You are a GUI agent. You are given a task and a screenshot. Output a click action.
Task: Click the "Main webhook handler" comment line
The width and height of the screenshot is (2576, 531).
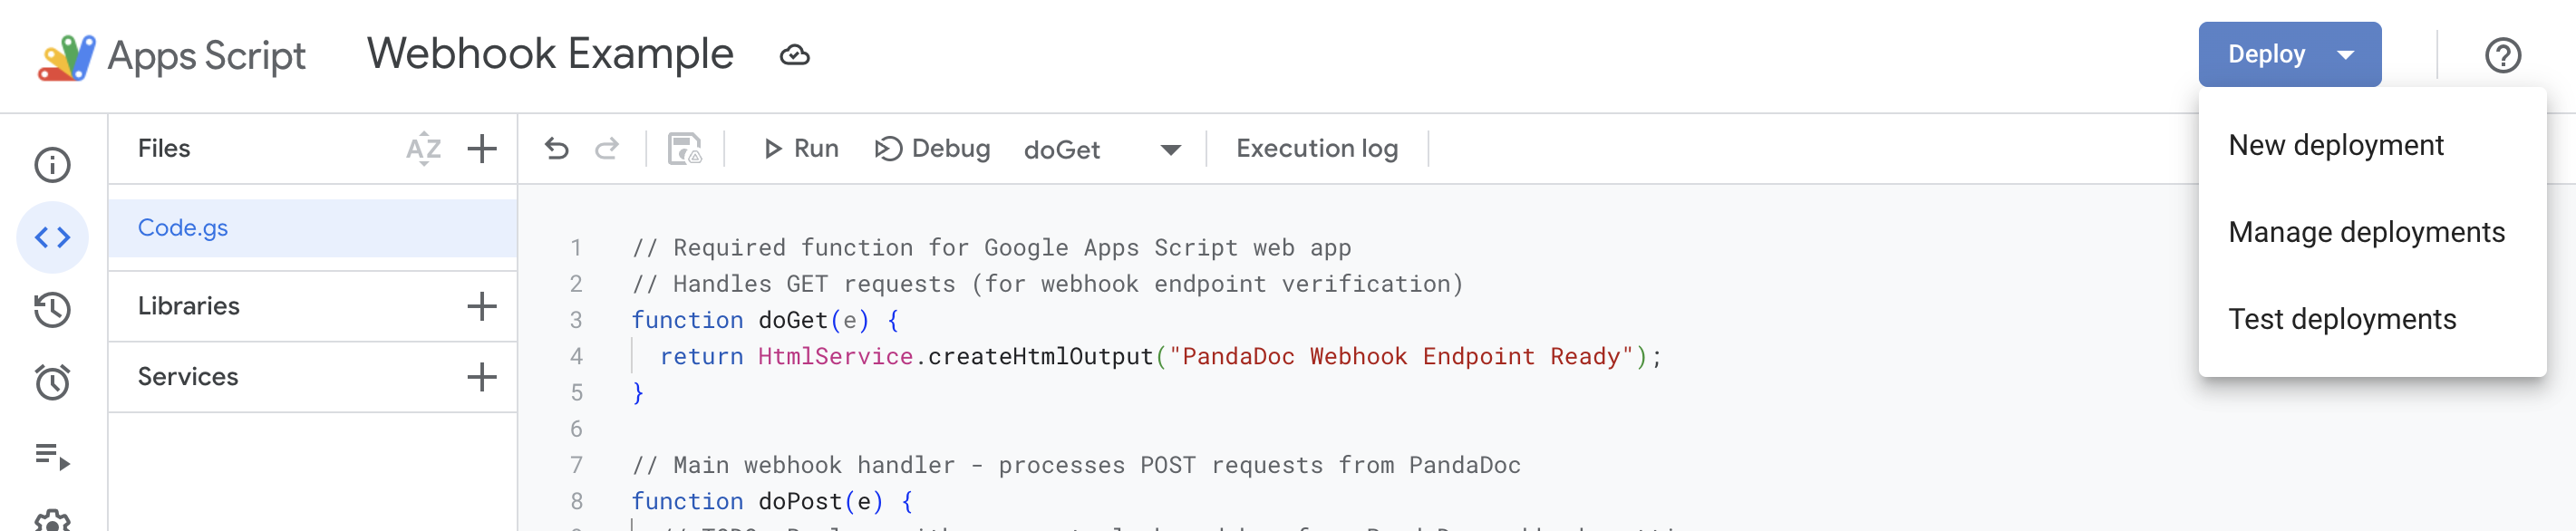coord(1076,465)
